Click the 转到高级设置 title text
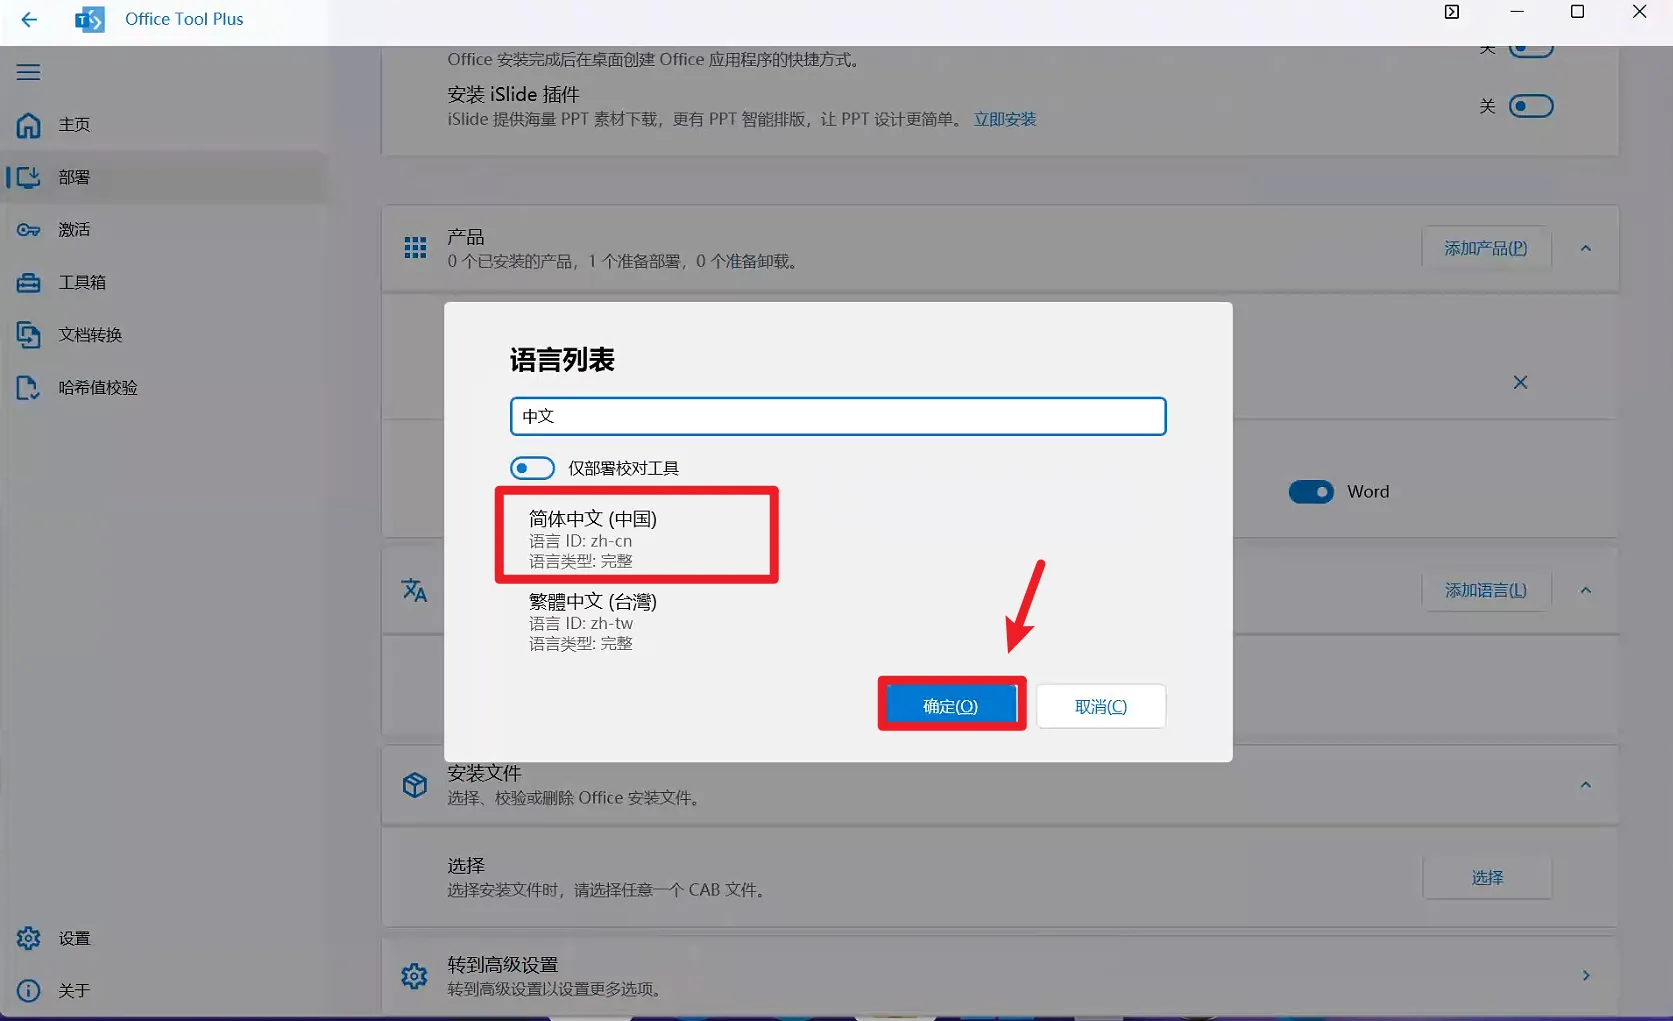1673x1021 pixels. [x=503, y=965]
